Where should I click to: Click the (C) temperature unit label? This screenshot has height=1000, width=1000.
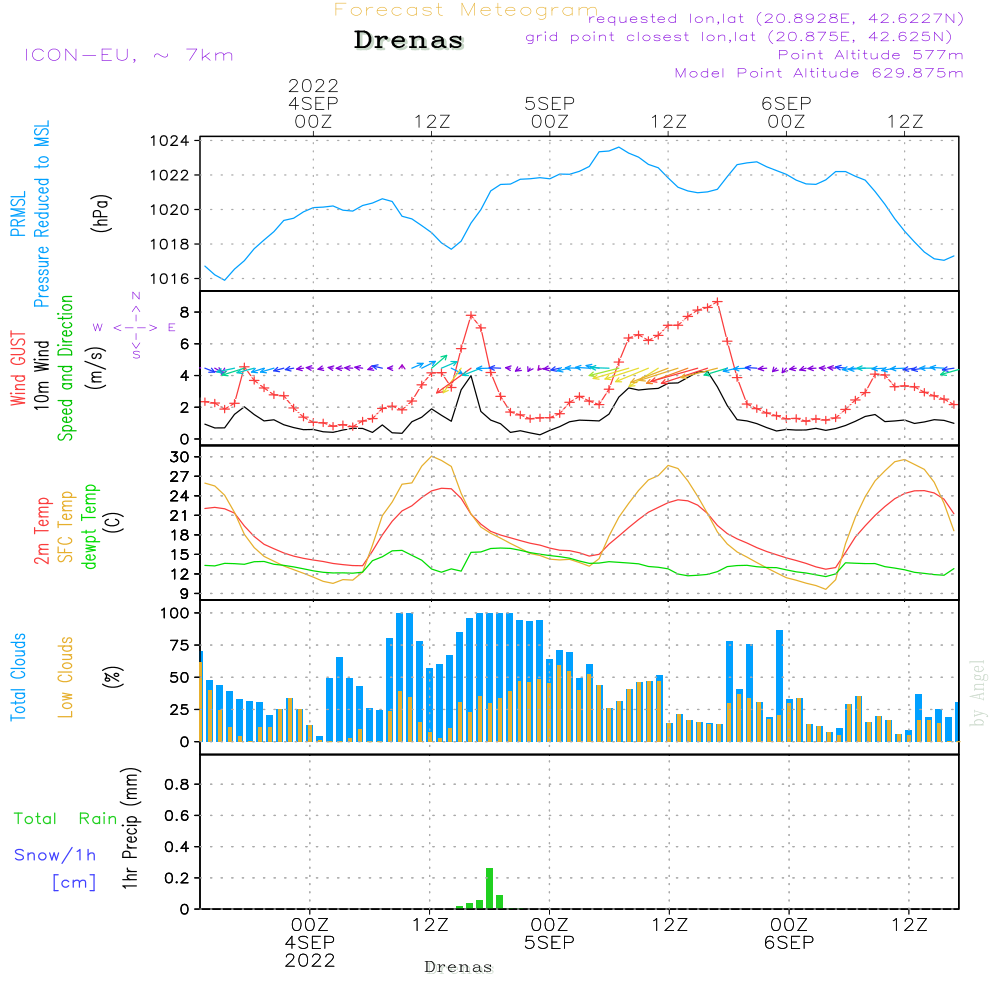(x=113, y=522)
